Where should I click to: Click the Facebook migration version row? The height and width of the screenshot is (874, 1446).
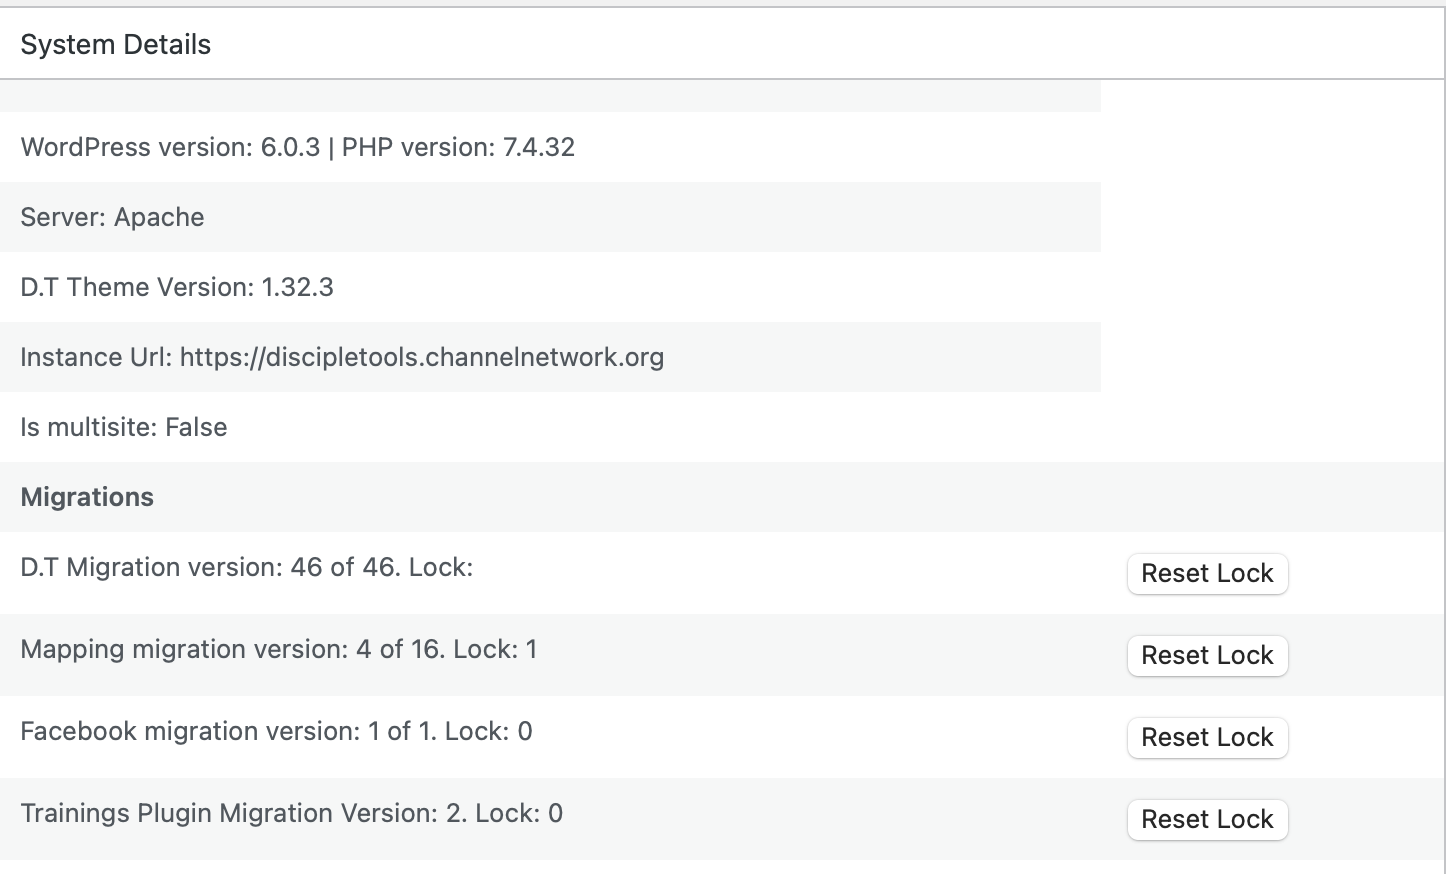pyautogui.click(x=277, y=731)
